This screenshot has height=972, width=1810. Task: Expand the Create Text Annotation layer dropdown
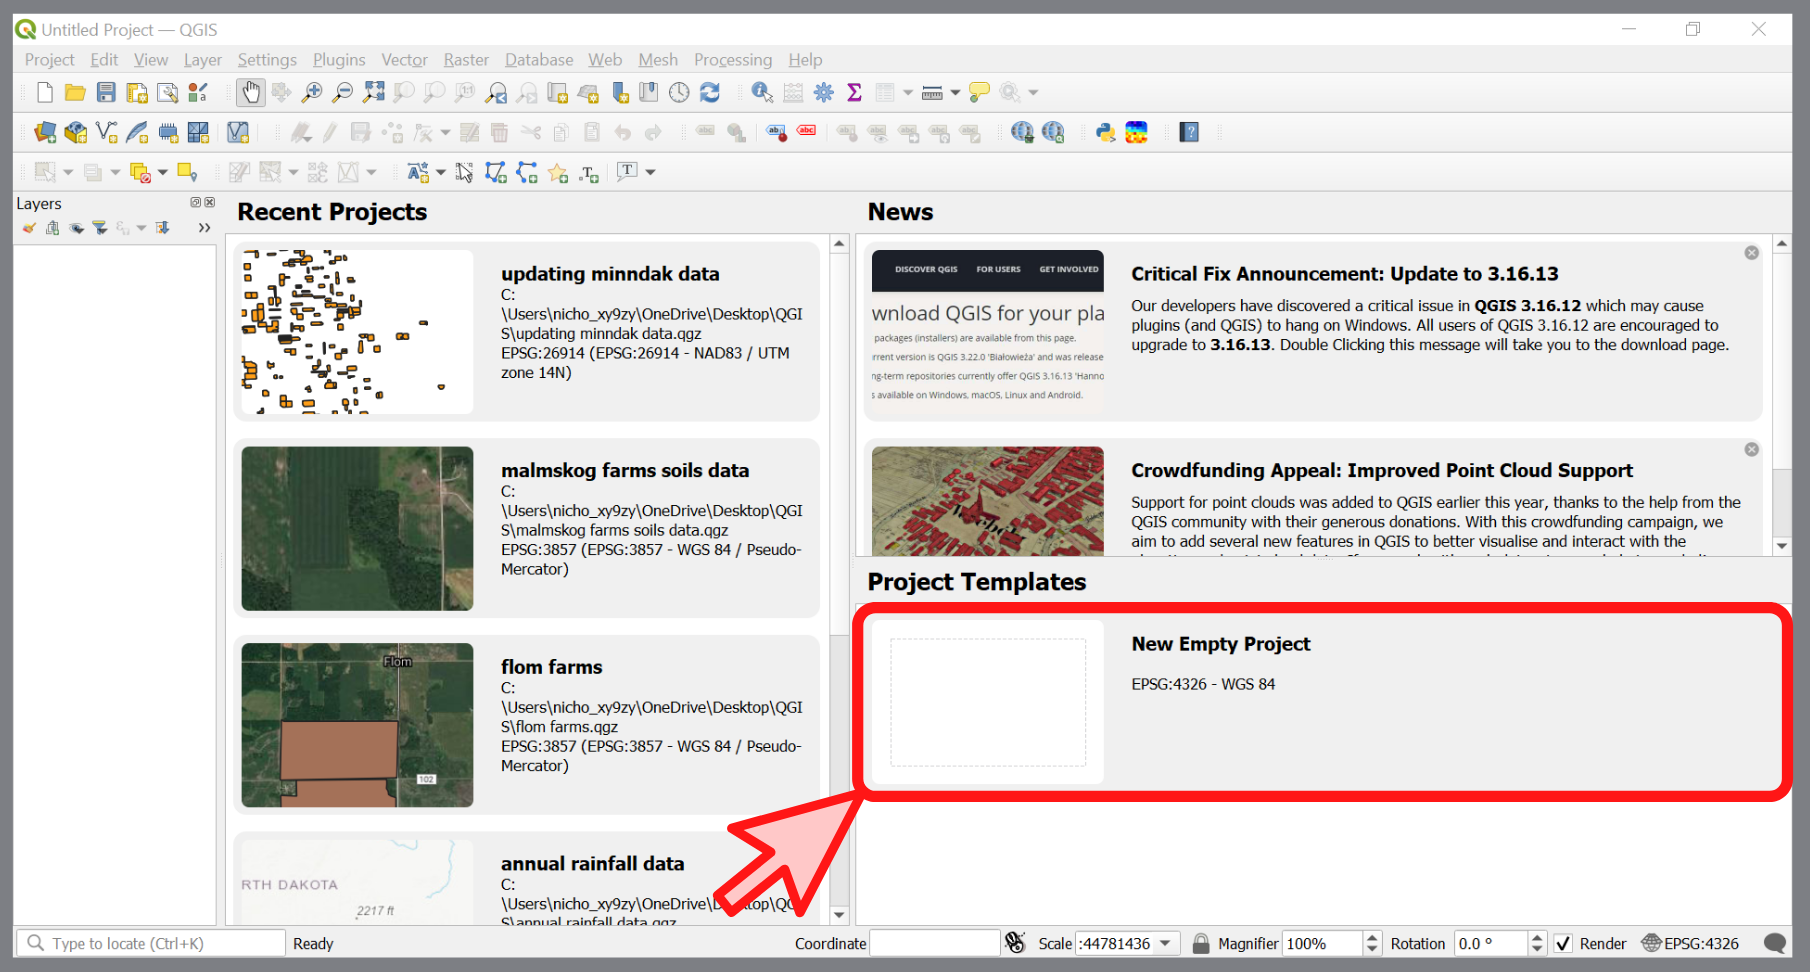(440, 172)
